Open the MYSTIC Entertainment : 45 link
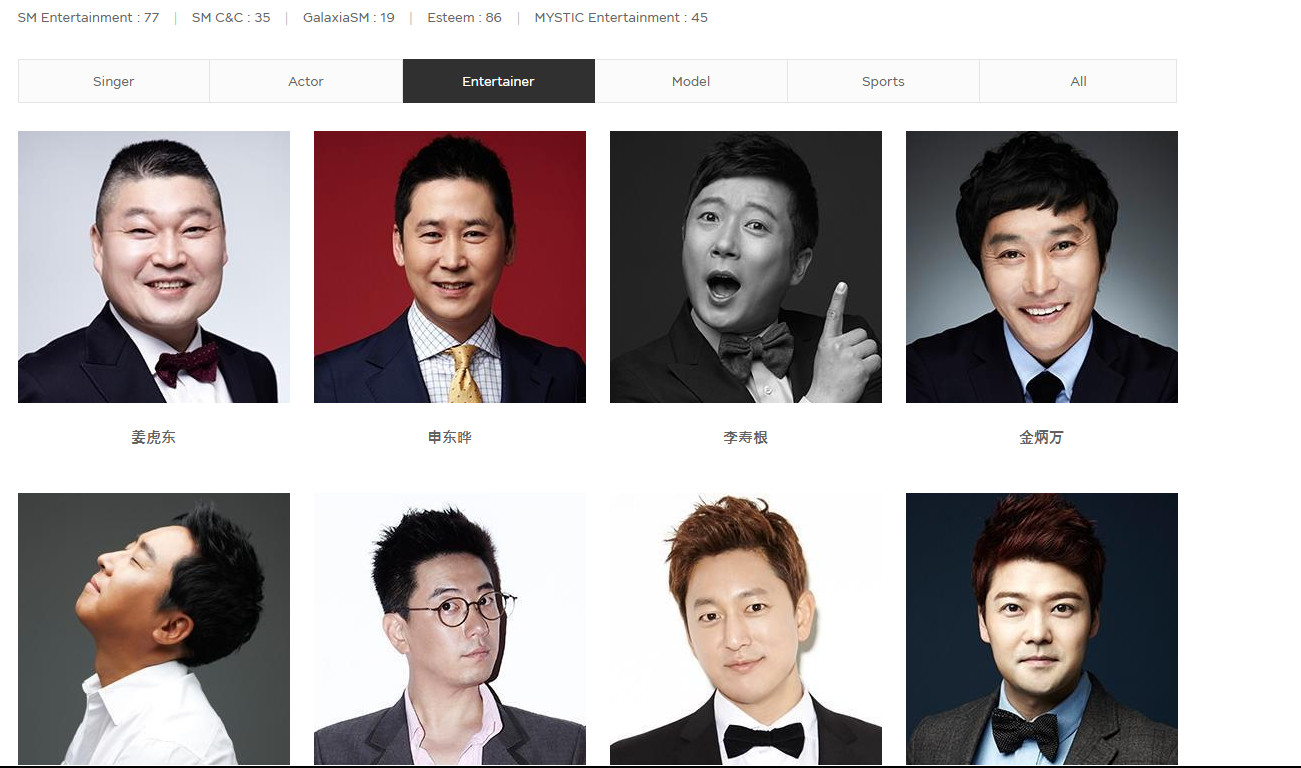Image resolution: width=1301 pixels, height=768 pixels. click(x=621, y=18)
